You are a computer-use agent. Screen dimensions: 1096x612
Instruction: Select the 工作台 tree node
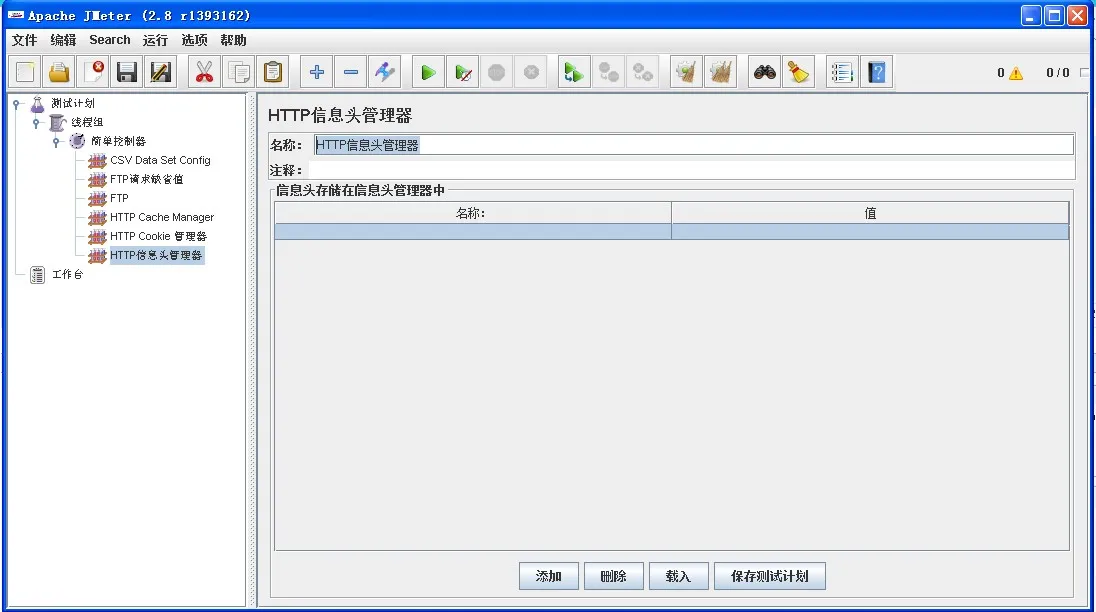[x=68, y=275]
